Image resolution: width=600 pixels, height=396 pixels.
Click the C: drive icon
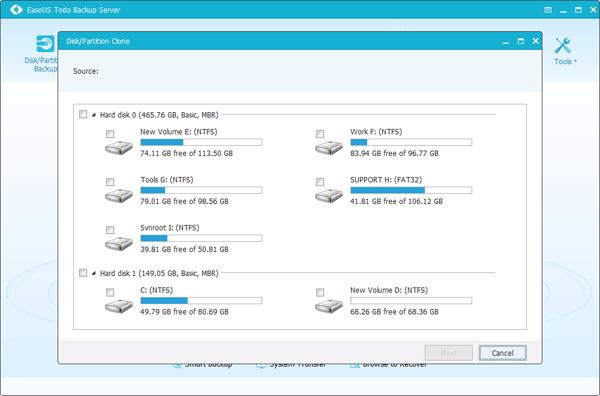(119, 306)
